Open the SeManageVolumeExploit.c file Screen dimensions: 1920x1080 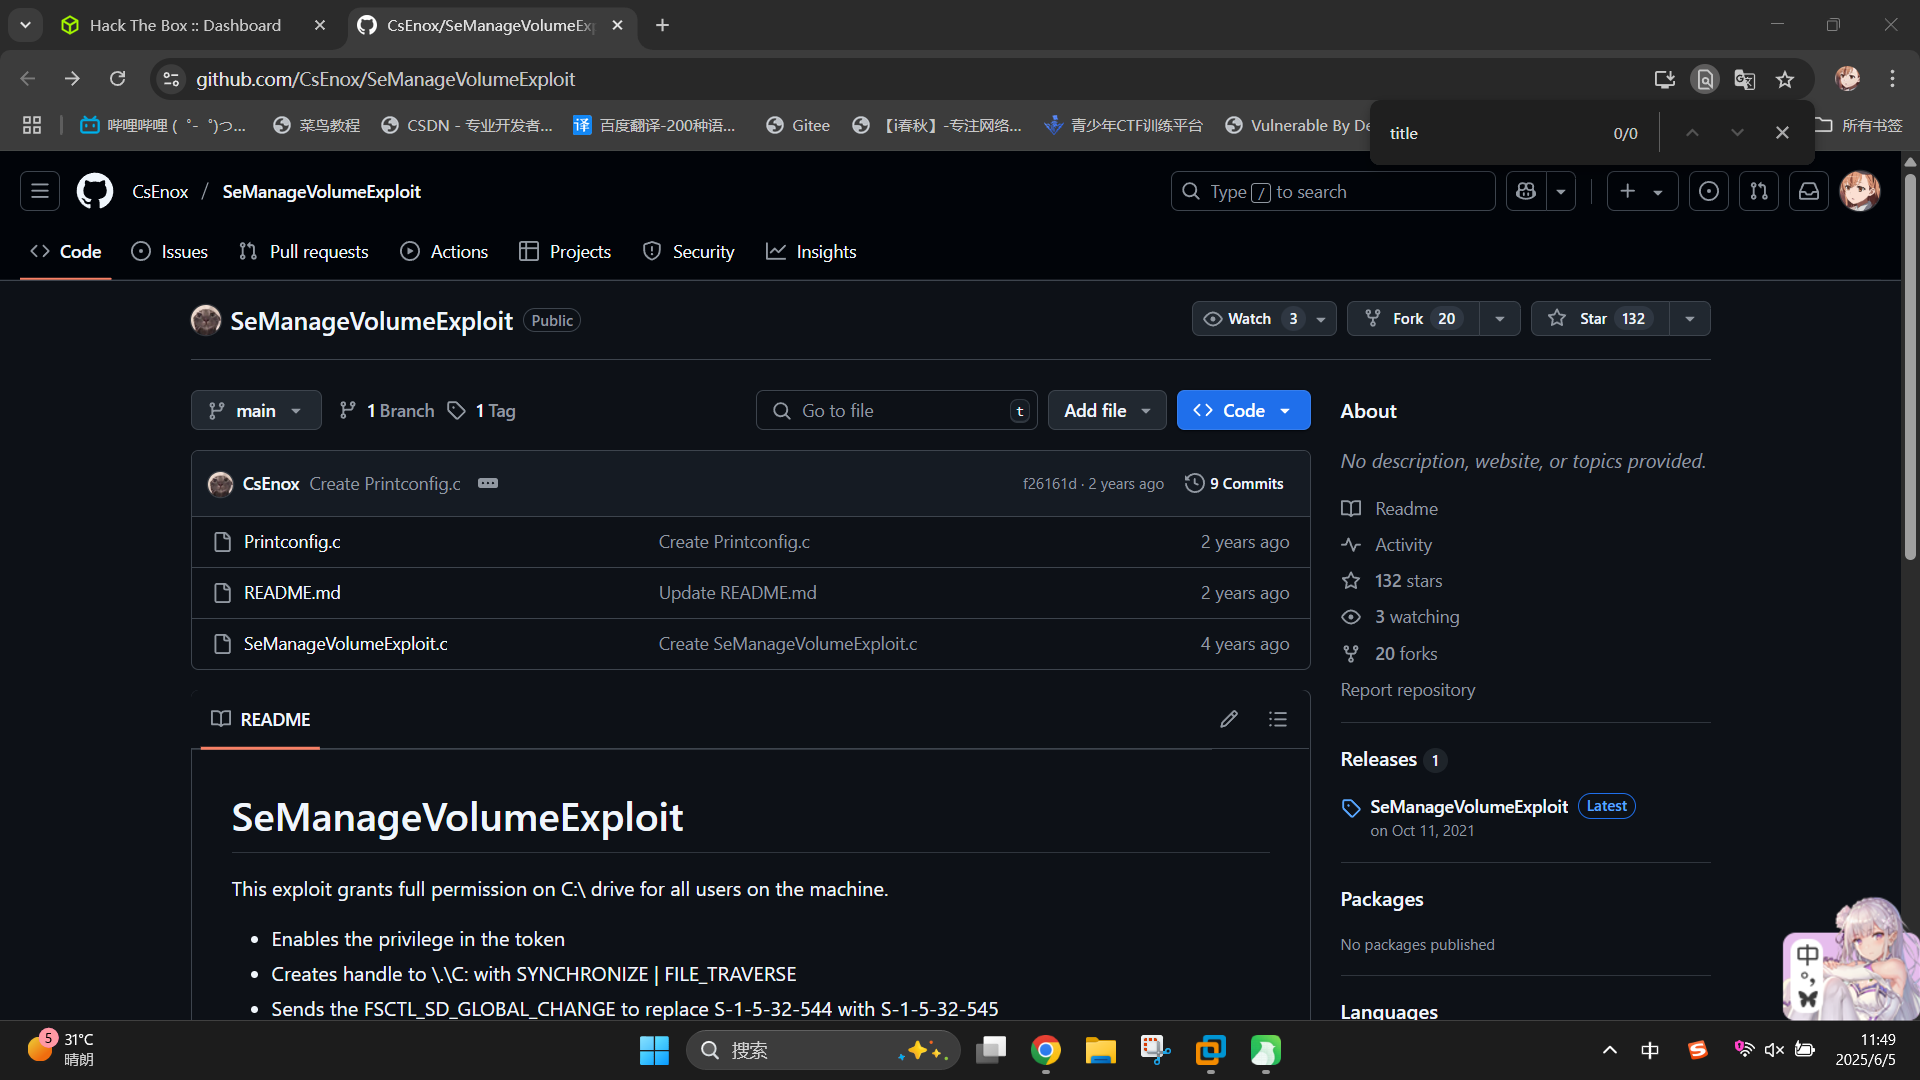point(345,644)
